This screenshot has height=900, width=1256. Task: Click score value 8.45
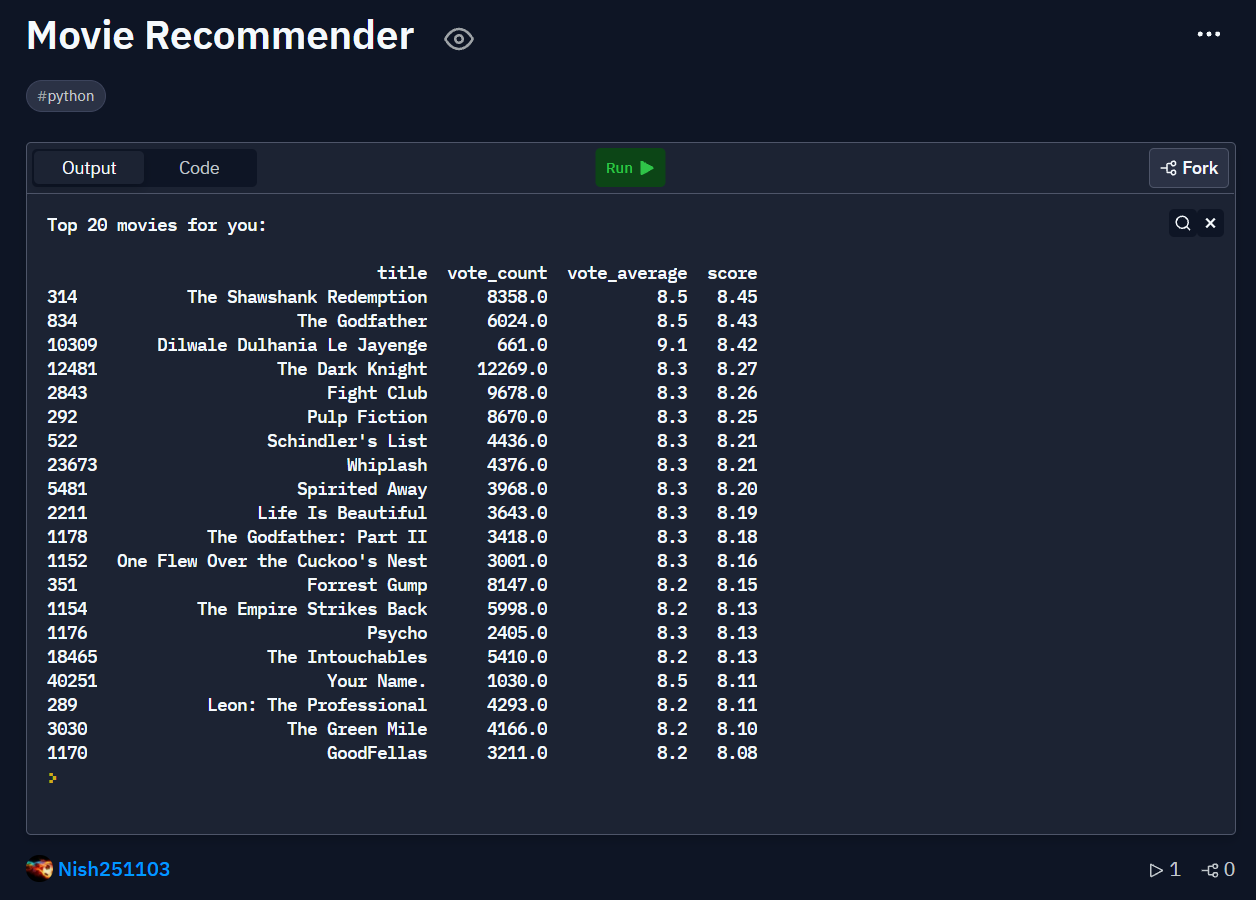click(x=737, y=297)
